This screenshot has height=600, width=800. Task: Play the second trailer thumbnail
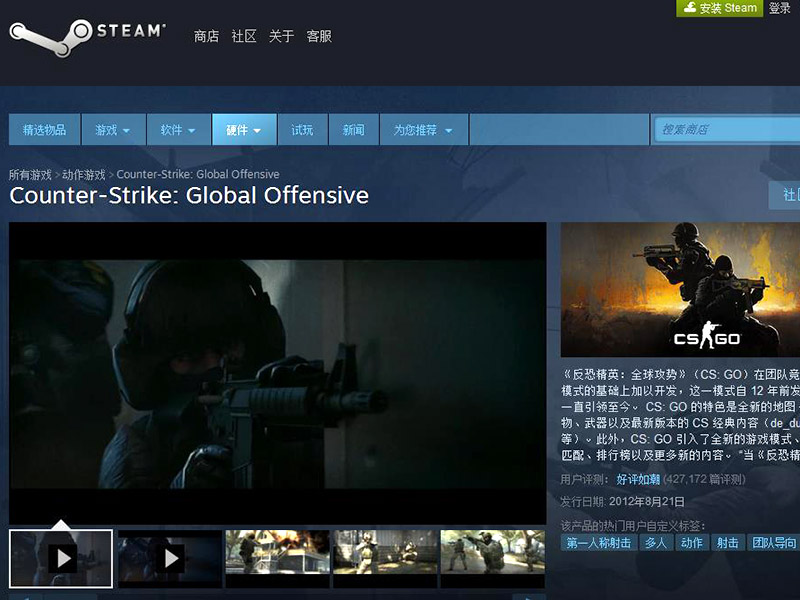coord(170,559)
